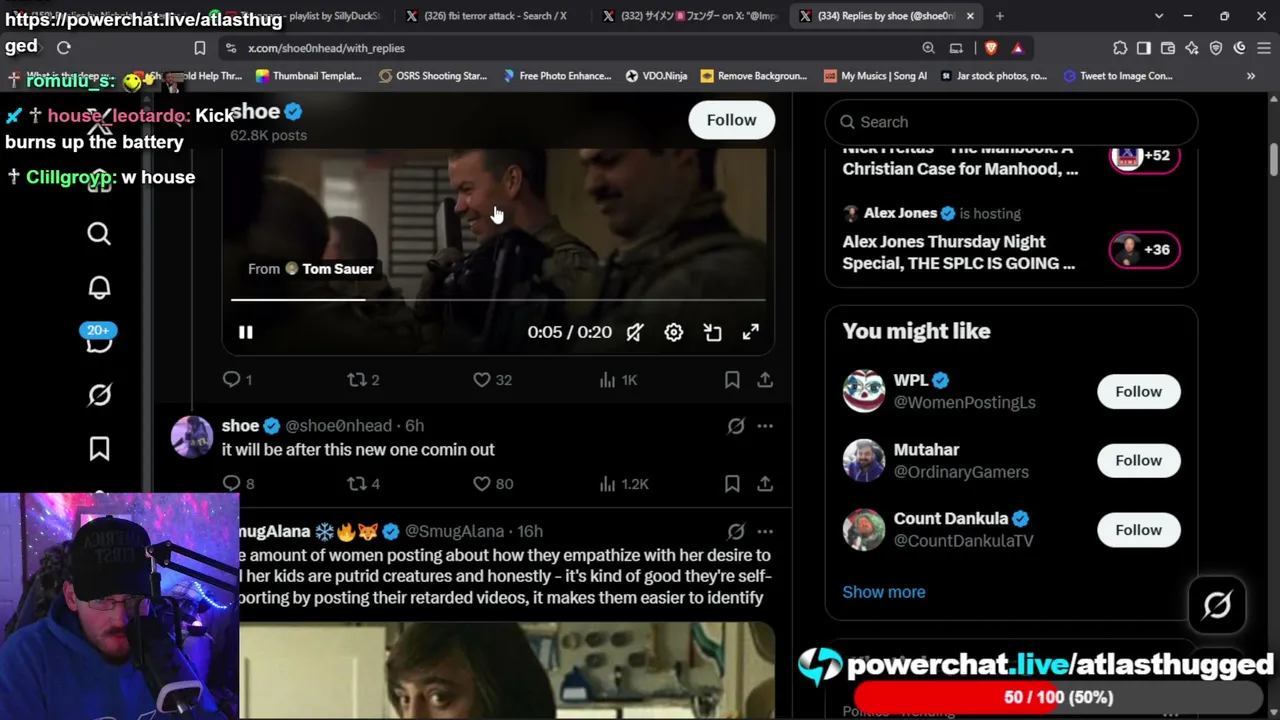Click the address bar URL

pos(327,48)
